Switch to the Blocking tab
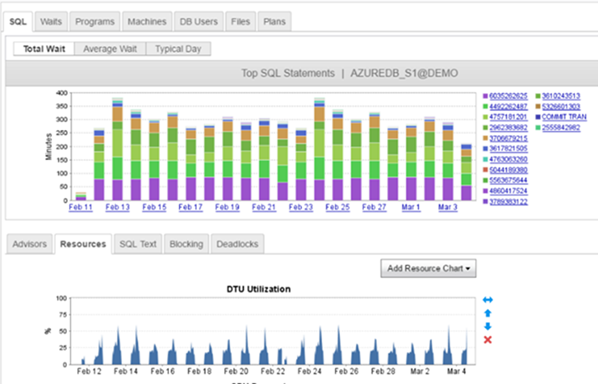The width and height of the screenshot is (598, 384). pyautogui.click(x=186, y=244)
